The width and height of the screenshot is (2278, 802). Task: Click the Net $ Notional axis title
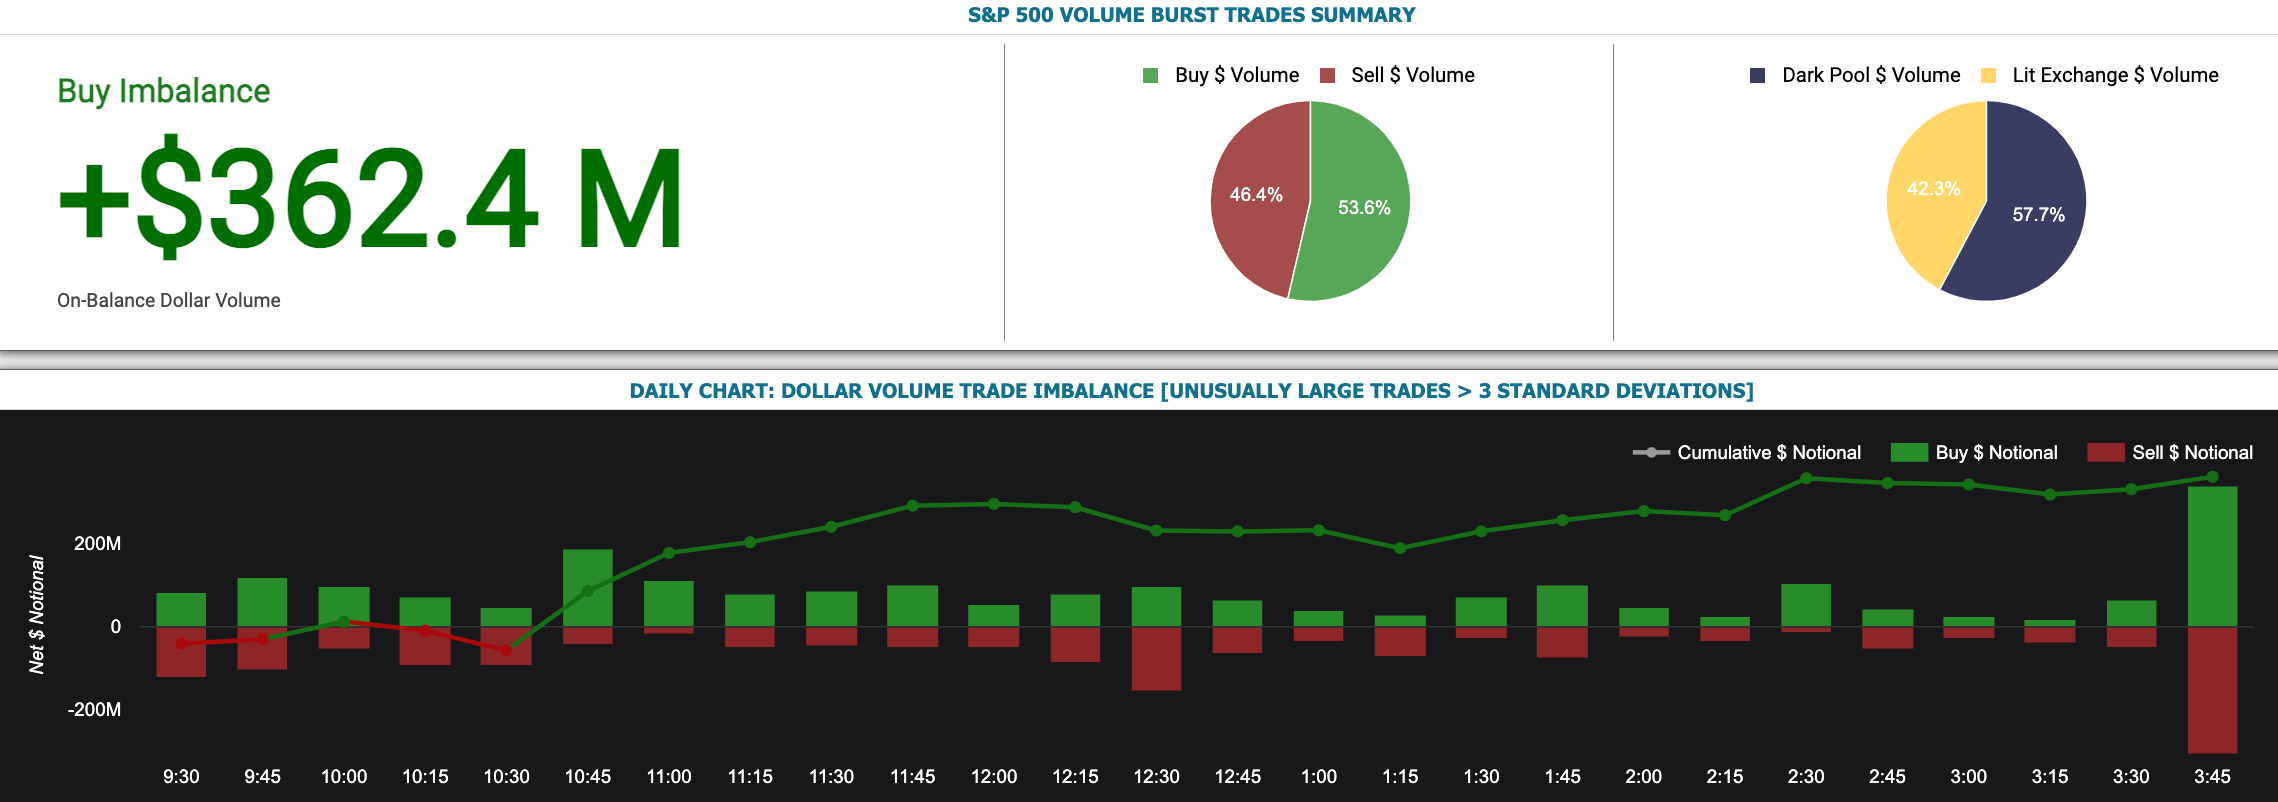(37, 614)
